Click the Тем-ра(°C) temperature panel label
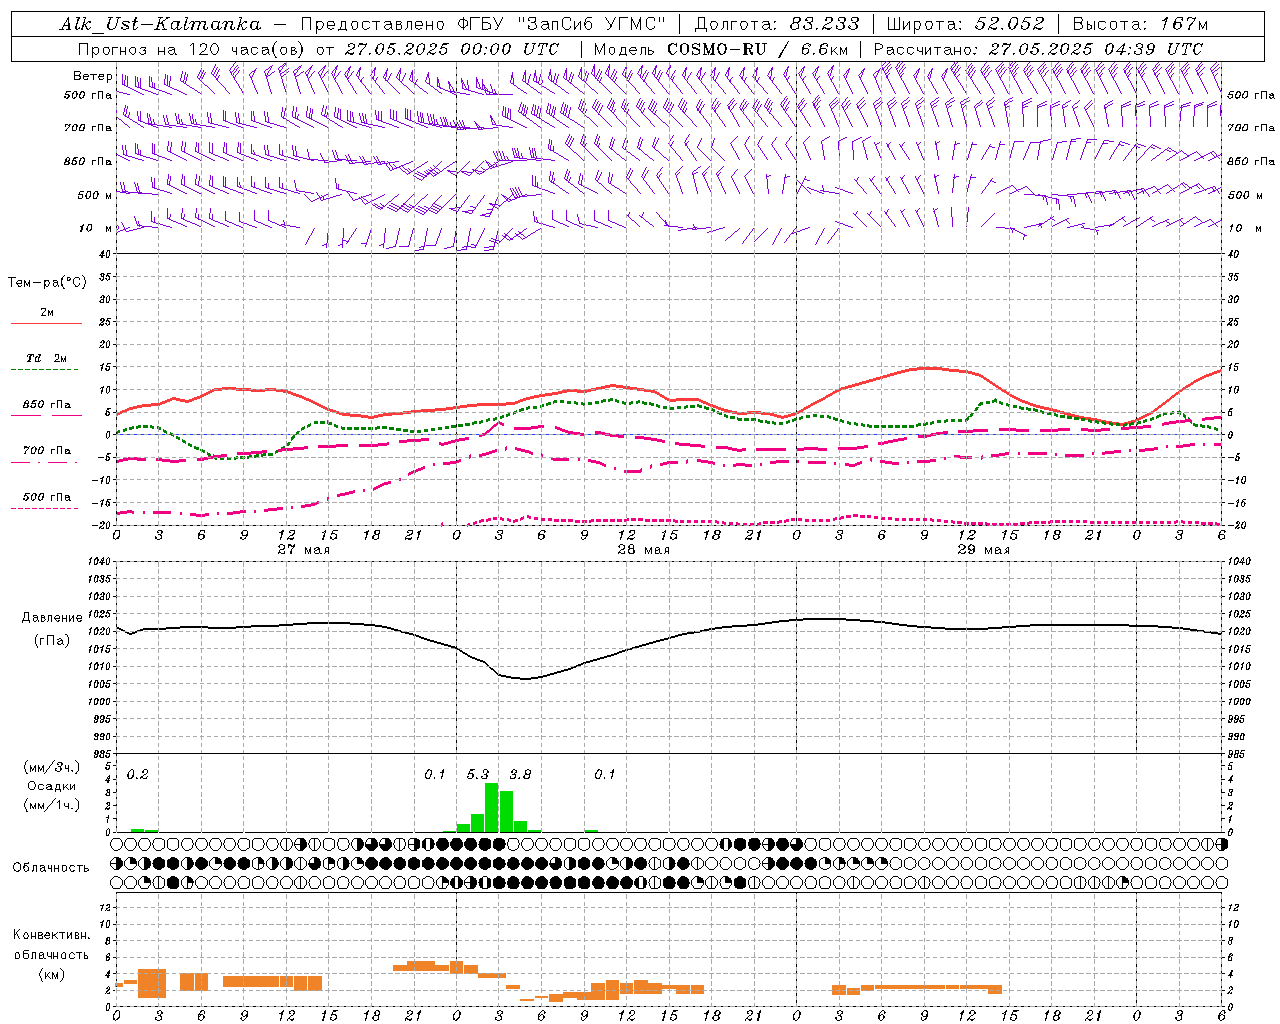Viewport: 1280px width, 1024px height. pos(47,283)
